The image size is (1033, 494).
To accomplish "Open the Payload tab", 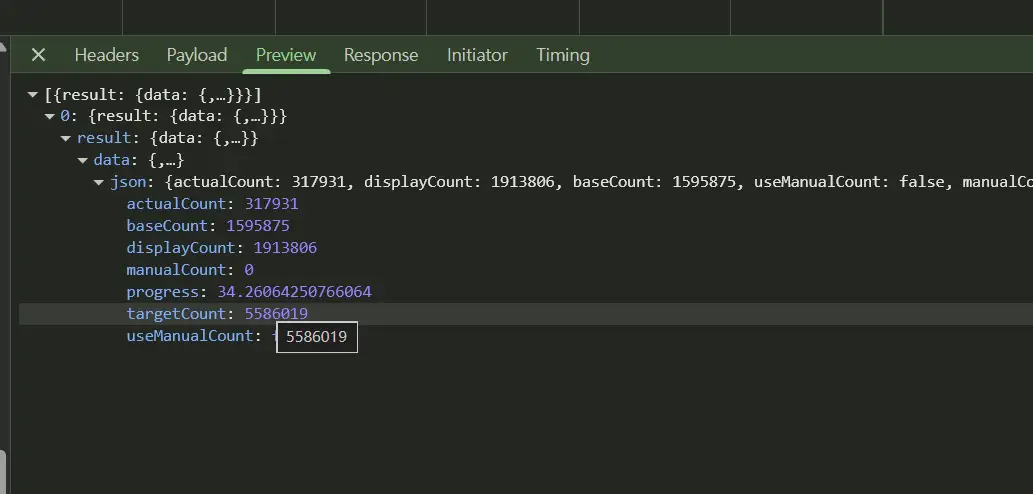I will pyautogui.click(x=196, y=55).
